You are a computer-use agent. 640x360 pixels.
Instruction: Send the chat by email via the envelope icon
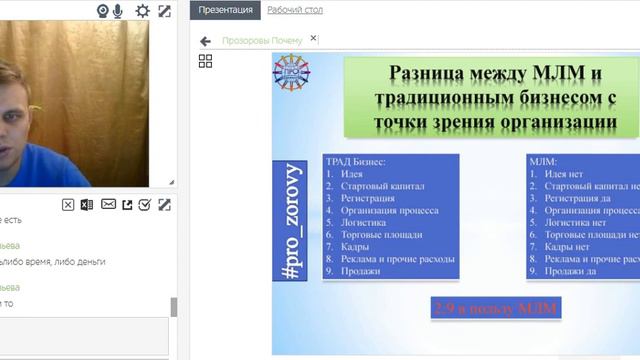[x=108, y=204]
